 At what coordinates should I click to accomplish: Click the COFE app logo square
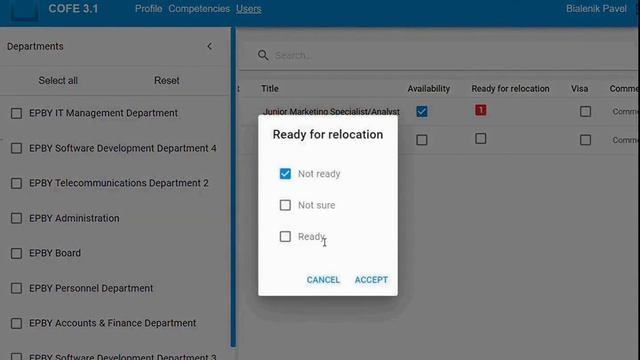coord(24,10)
